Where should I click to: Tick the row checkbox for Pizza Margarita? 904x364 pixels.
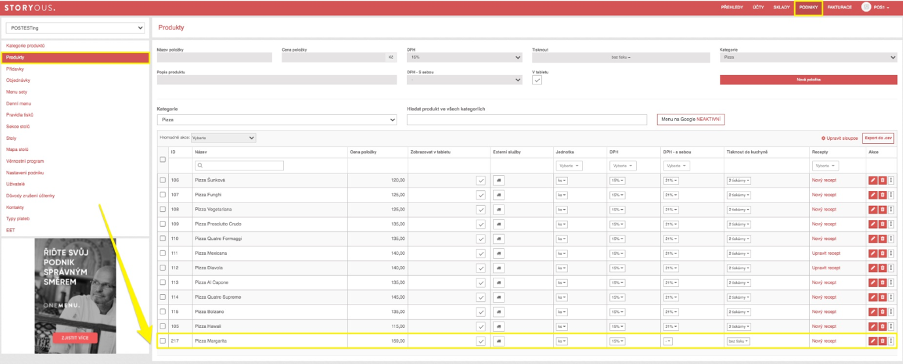[163, 341]
